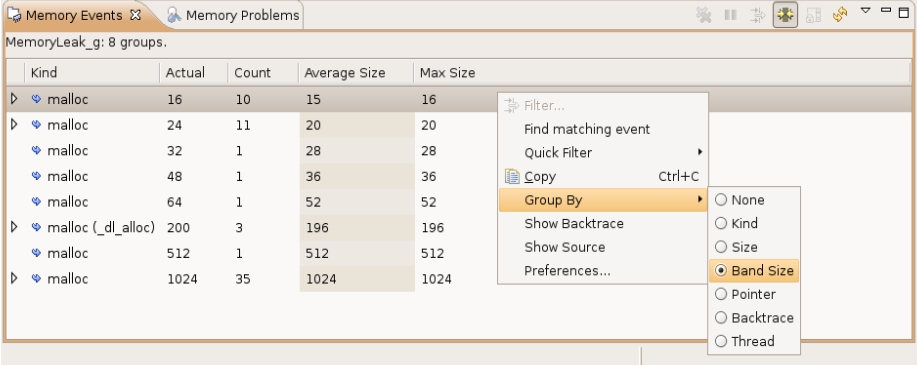Screen dimensions: 918x365
Task: Click the greyed-out Filter... menu item
Action: click(x=603, y=105)
